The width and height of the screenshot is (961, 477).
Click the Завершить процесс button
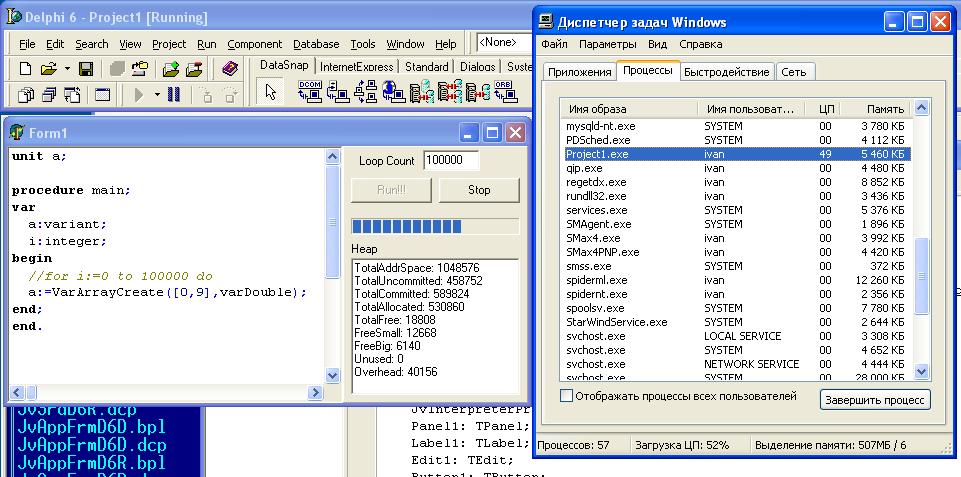(875, 400)
